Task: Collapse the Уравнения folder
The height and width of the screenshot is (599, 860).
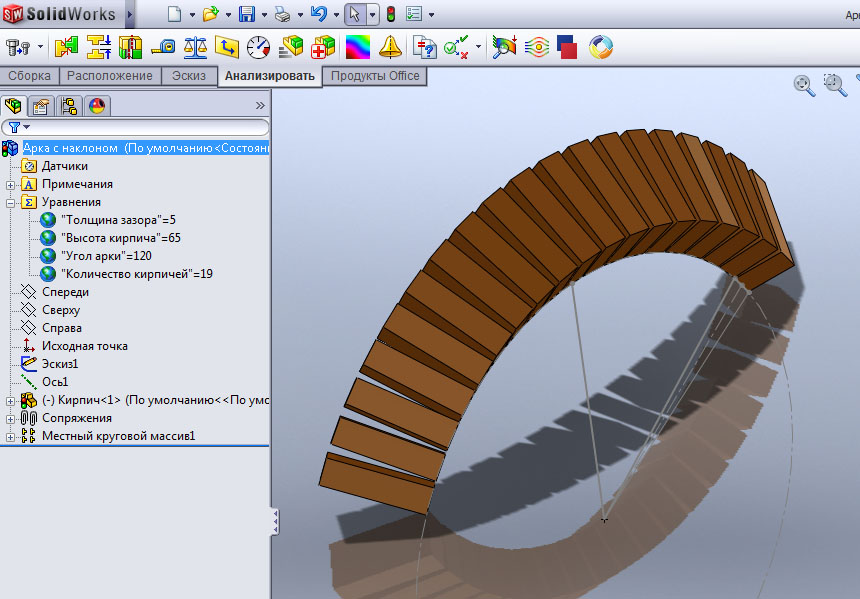Action: coord(11,202)
